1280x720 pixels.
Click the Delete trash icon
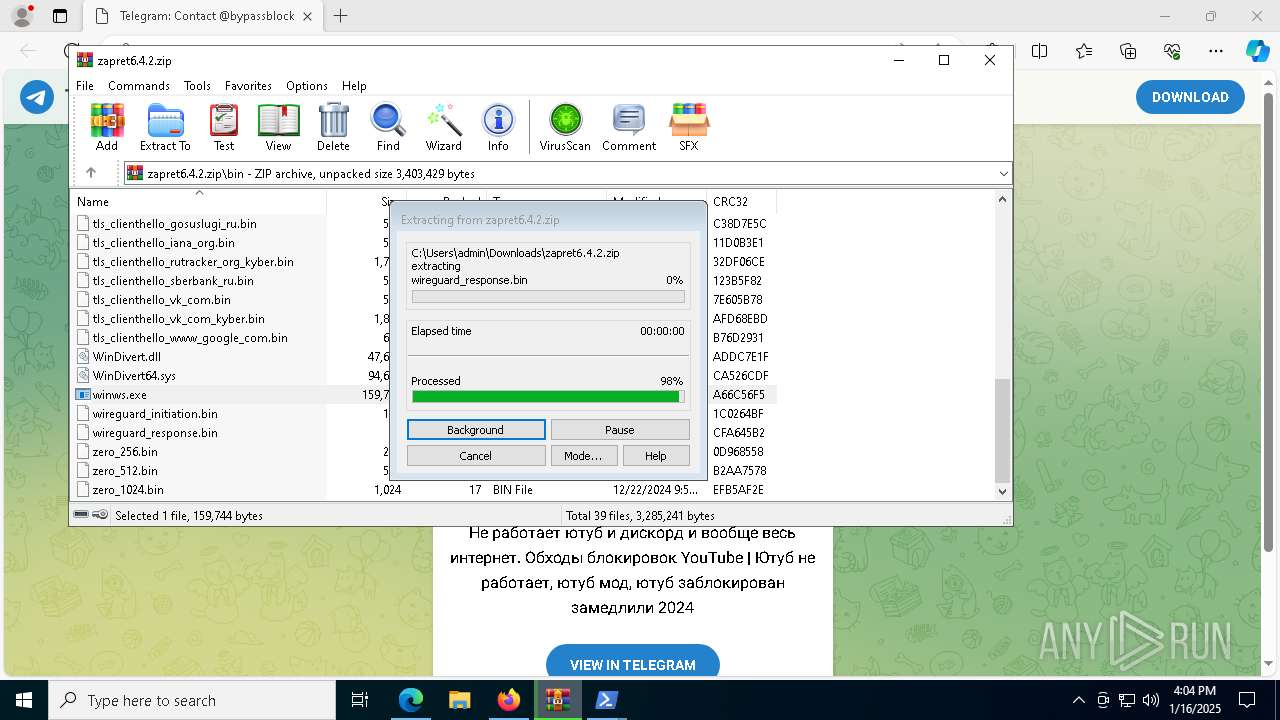(x=333, y=127)
